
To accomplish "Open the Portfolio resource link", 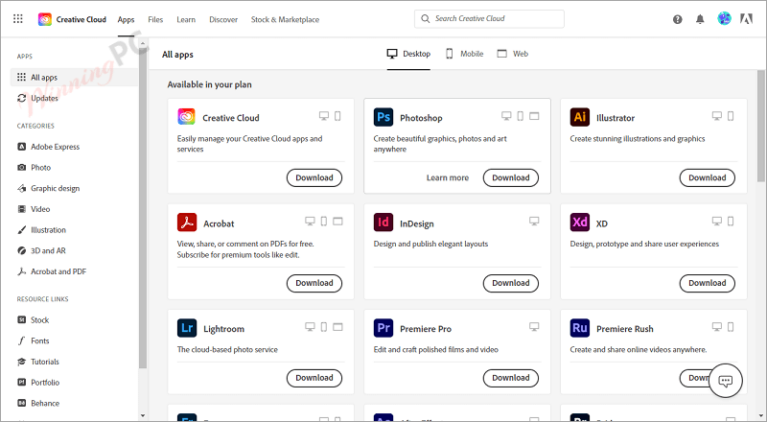I will [38, 382].
